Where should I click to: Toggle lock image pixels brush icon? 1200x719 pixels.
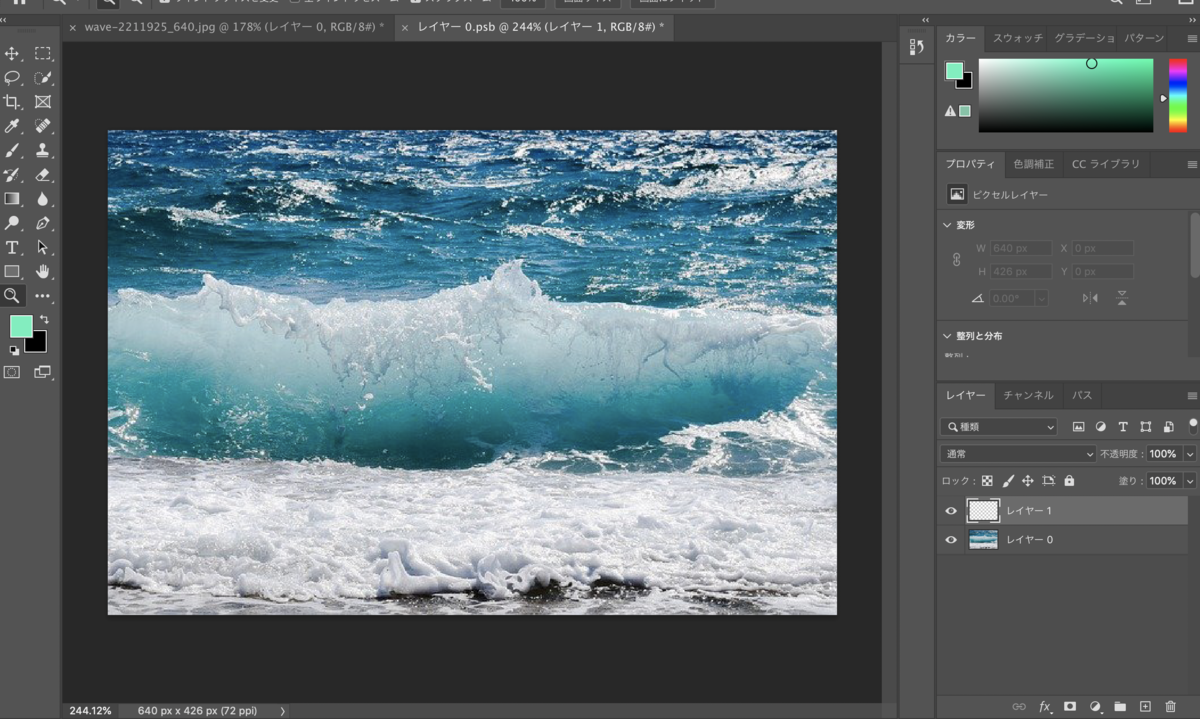(1008, 481)
